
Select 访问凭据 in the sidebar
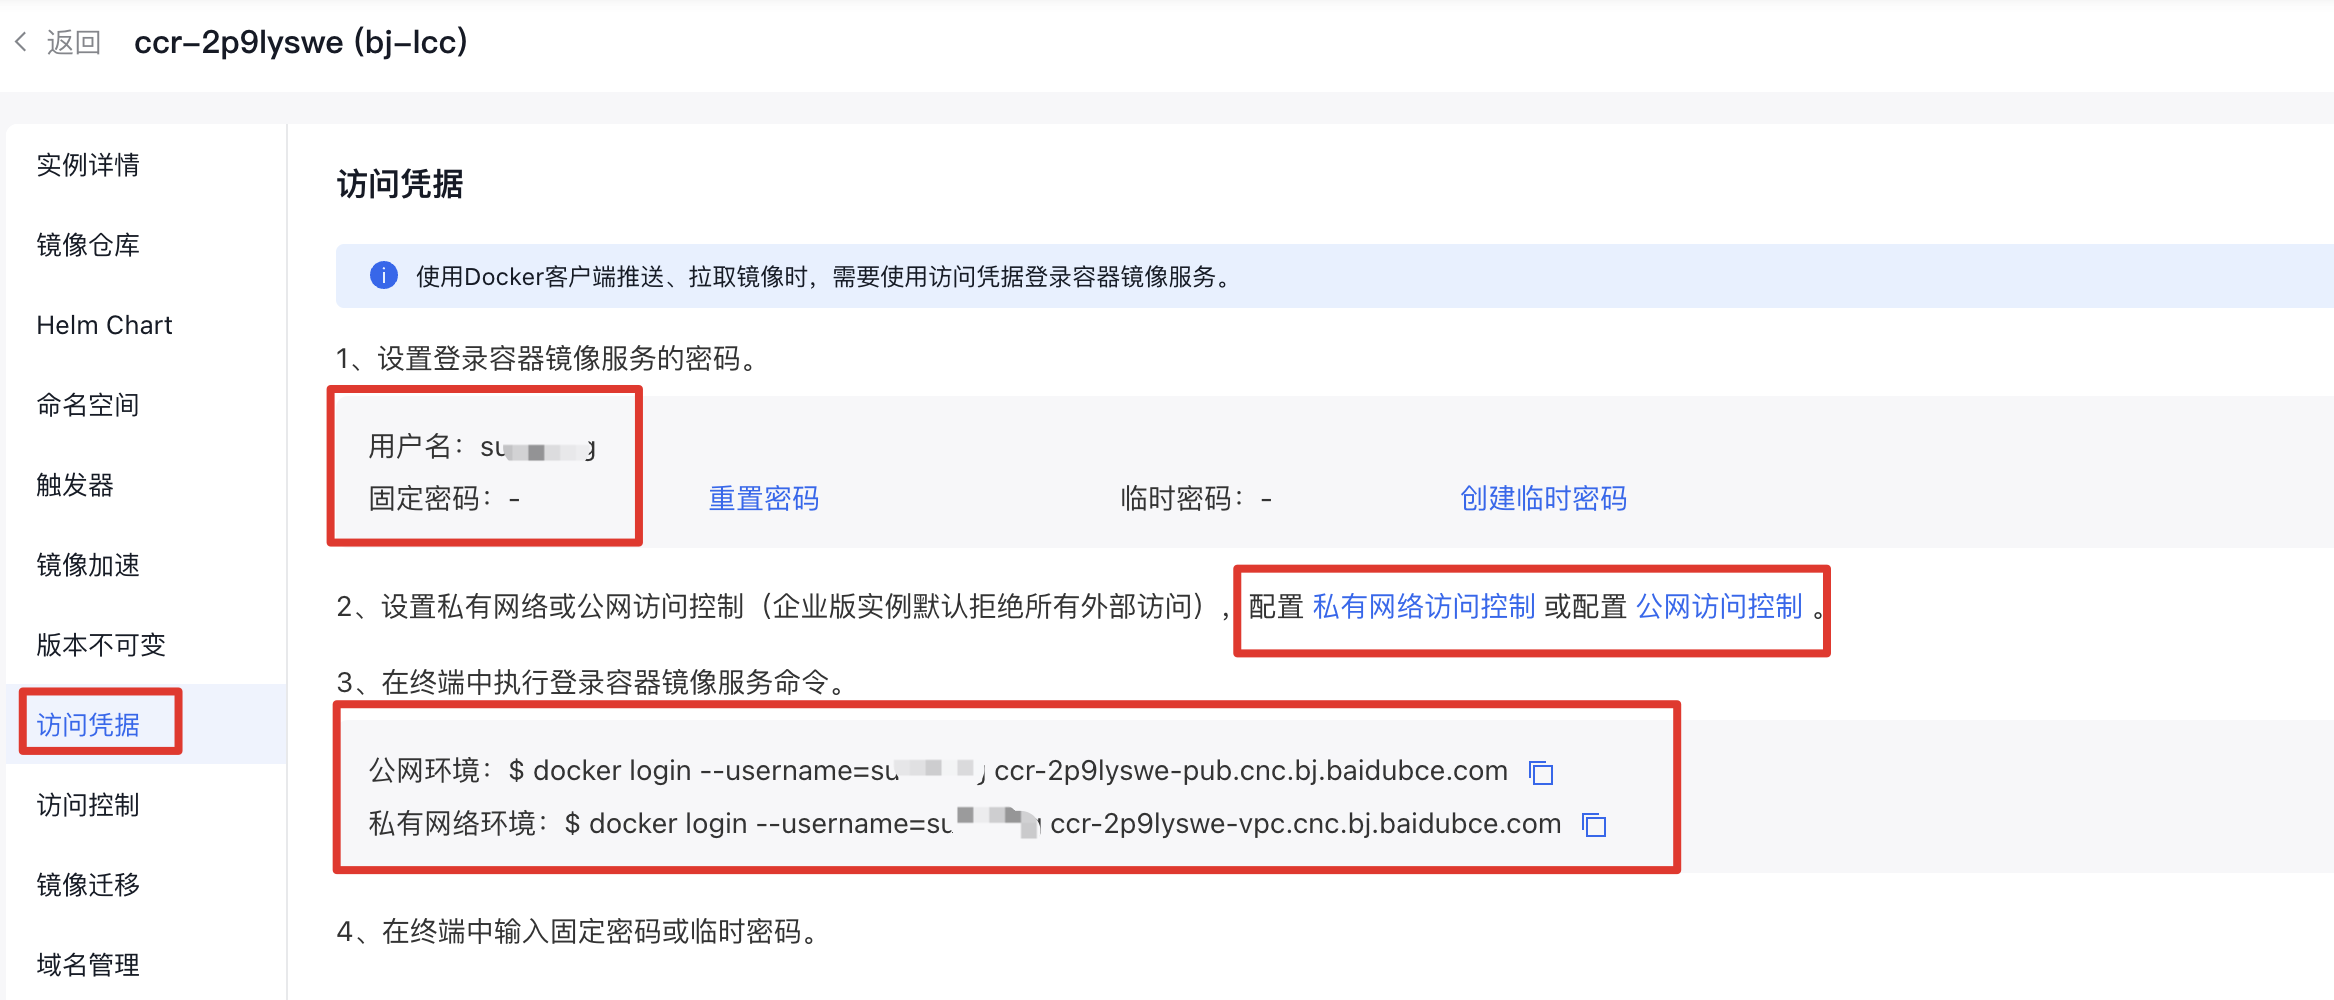point(88,725)
